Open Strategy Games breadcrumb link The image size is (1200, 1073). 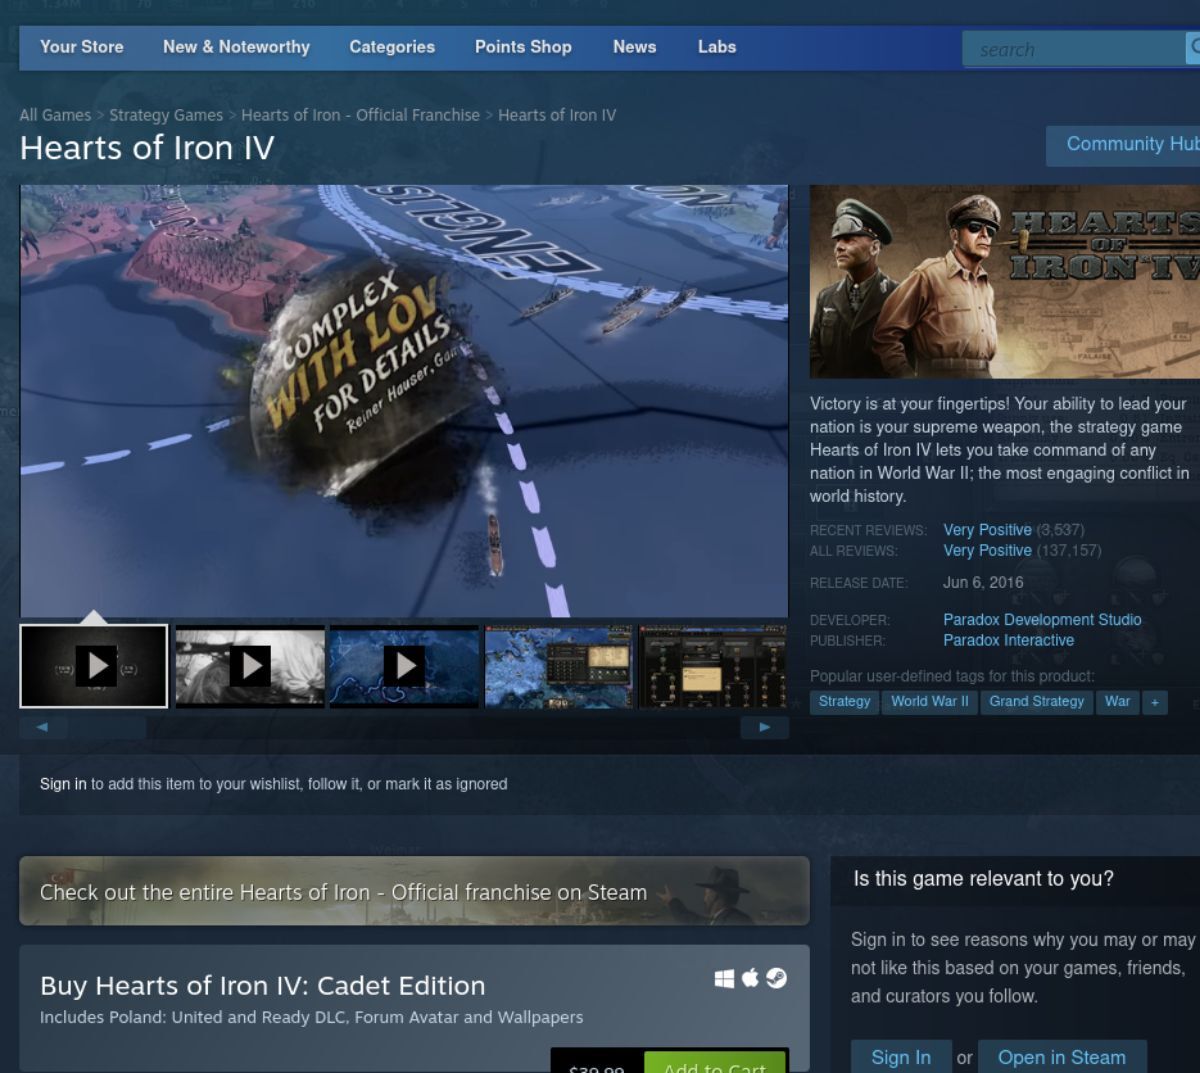[166, 115]
